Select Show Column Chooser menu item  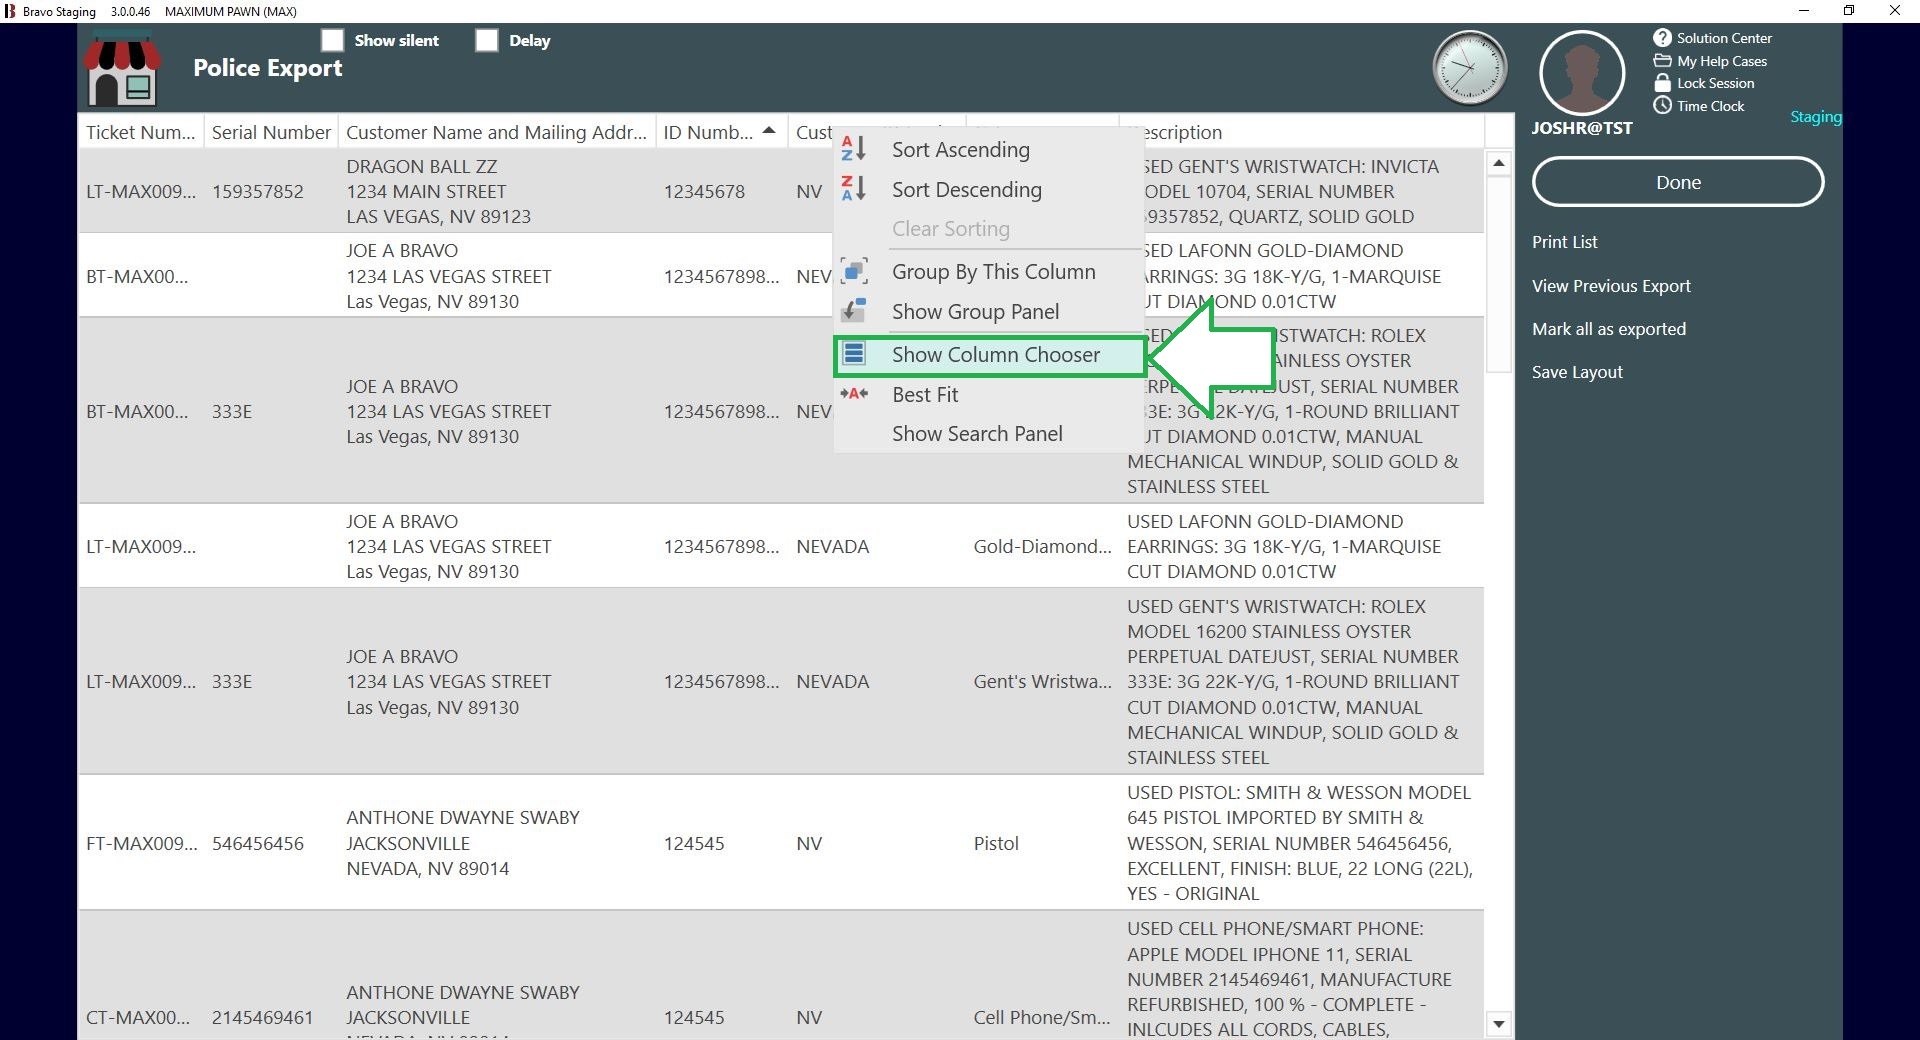[994, 355]
